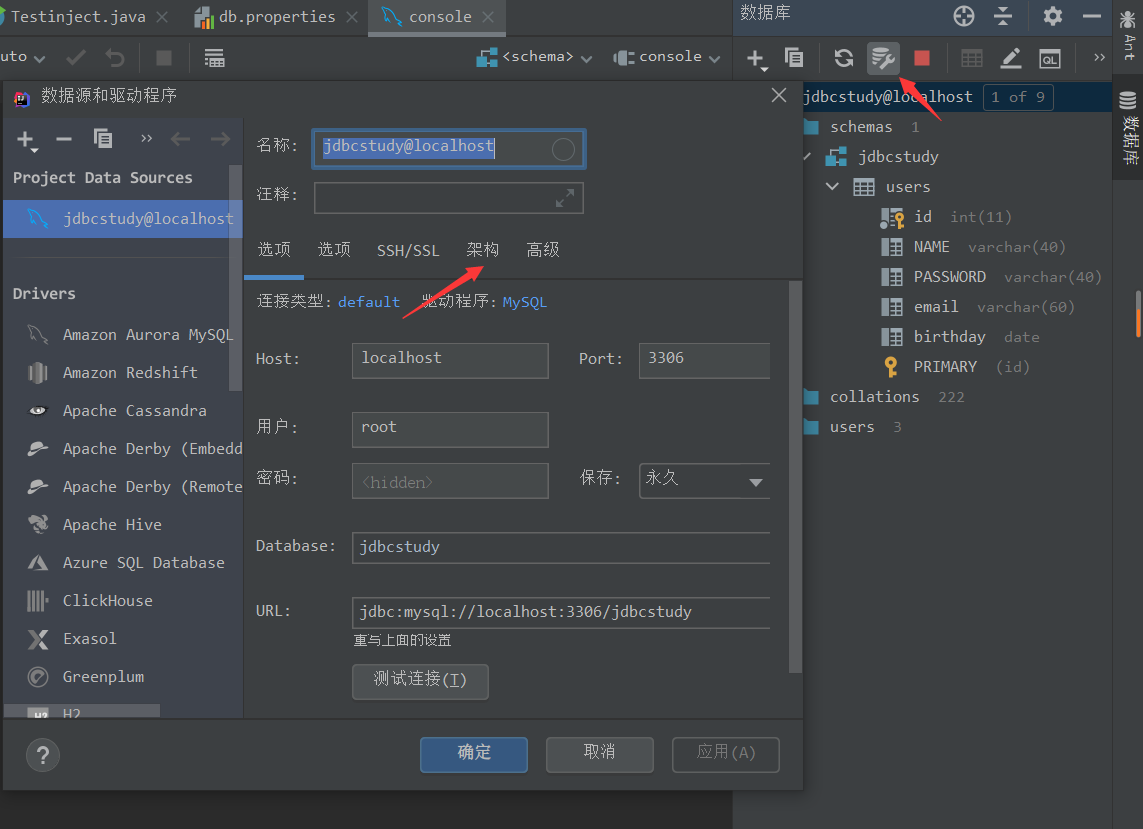Click locate crosshair icon in database panel header
The image size is (1143, 829).
tap(964, 16)
